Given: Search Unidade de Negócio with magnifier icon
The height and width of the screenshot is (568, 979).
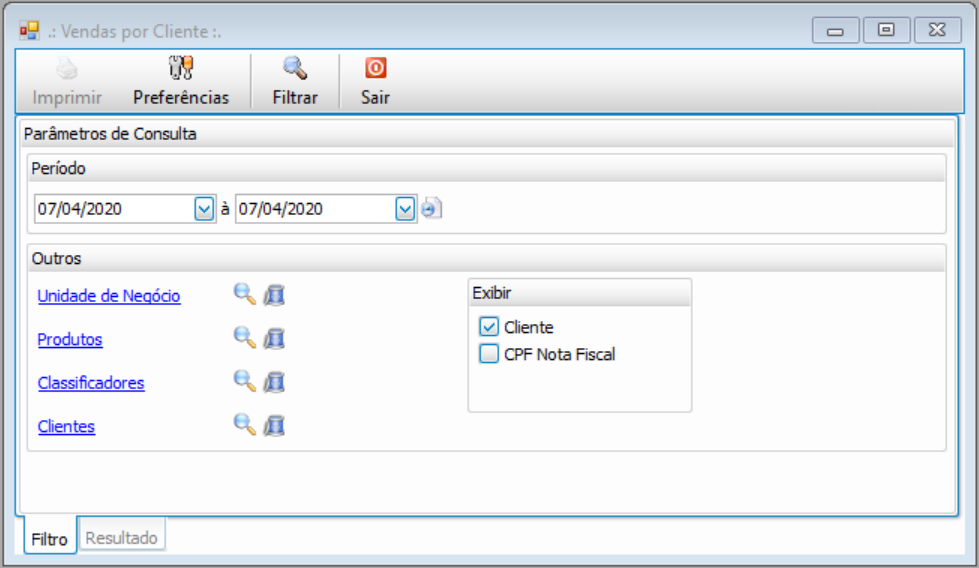Looking at the screenshot, I should click(244, 294).
